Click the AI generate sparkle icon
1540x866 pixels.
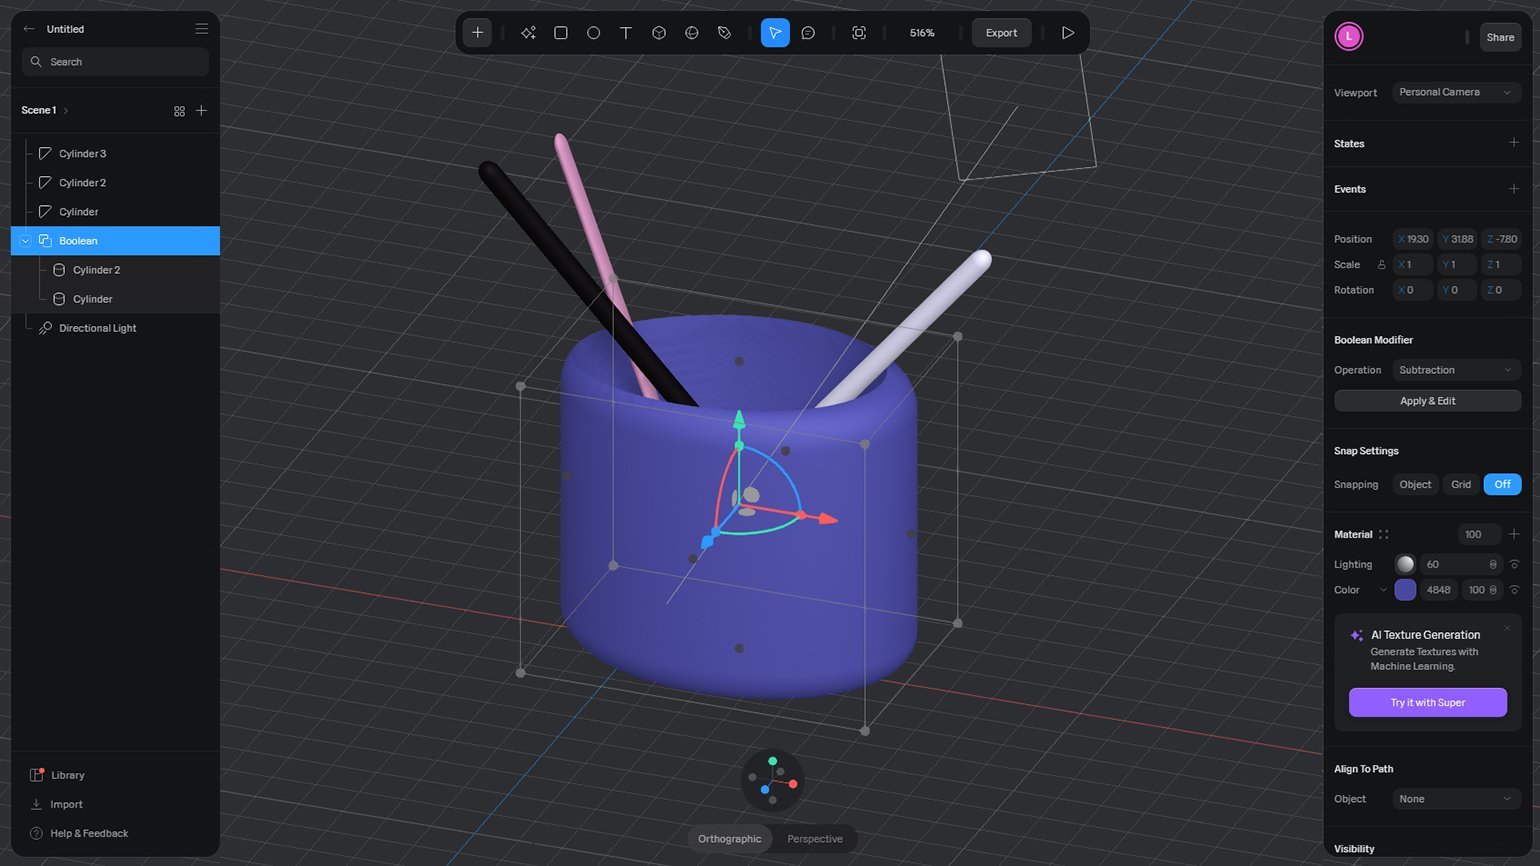tap(528, 33)
